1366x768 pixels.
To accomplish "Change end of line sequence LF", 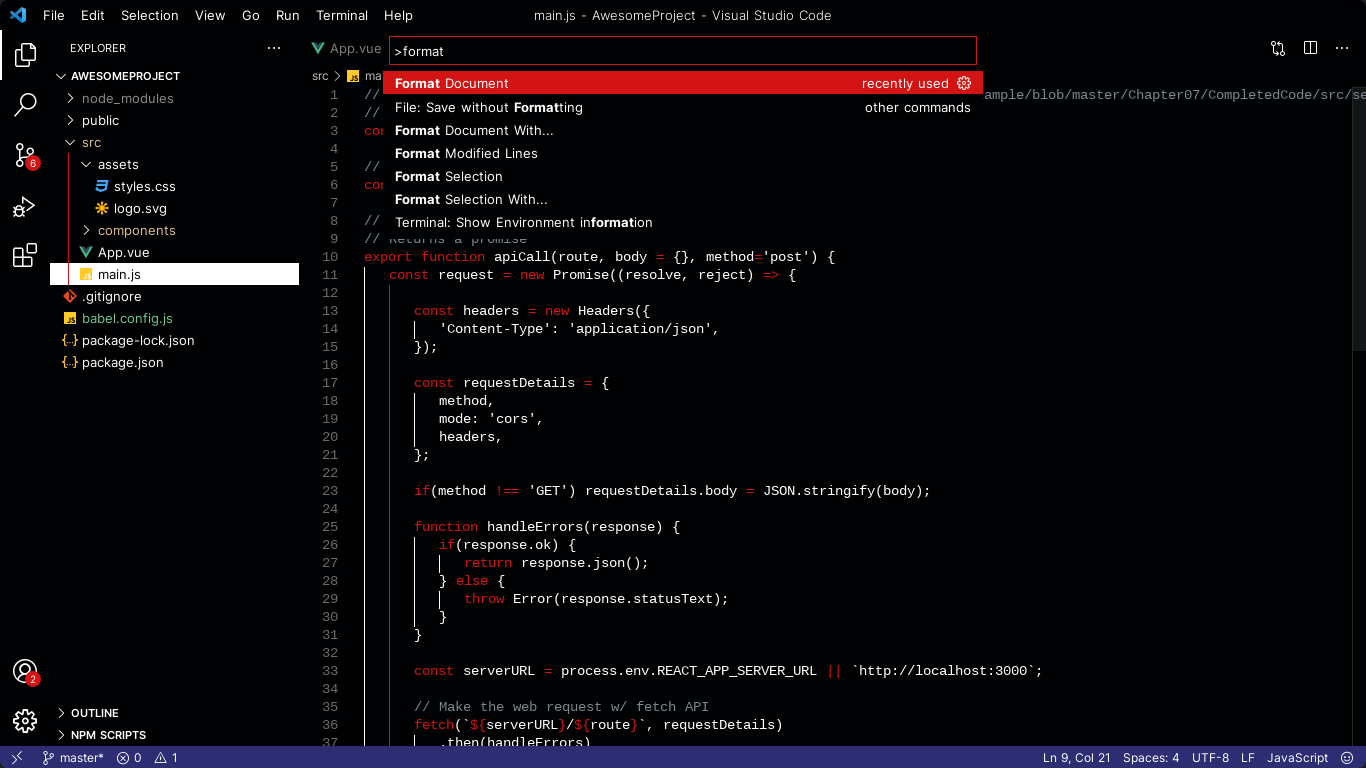I will 1248,758.
